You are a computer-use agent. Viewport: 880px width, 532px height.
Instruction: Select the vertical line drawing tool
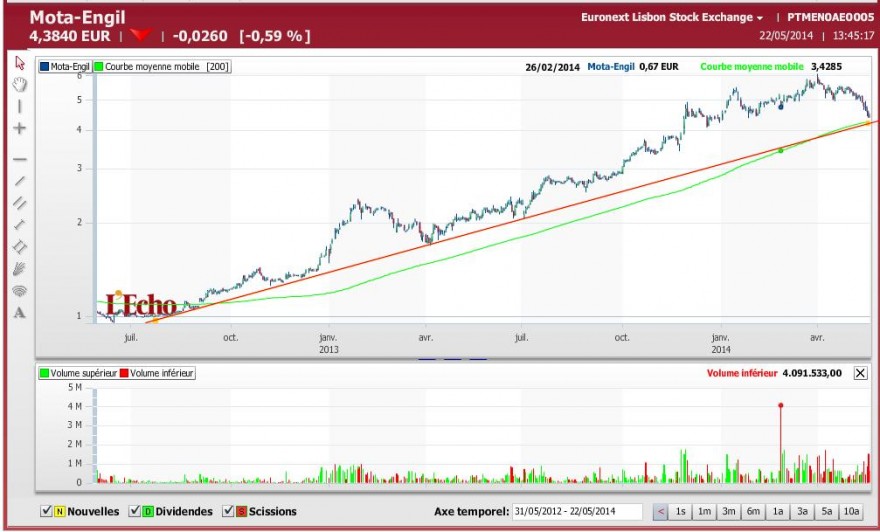point(20,107)
